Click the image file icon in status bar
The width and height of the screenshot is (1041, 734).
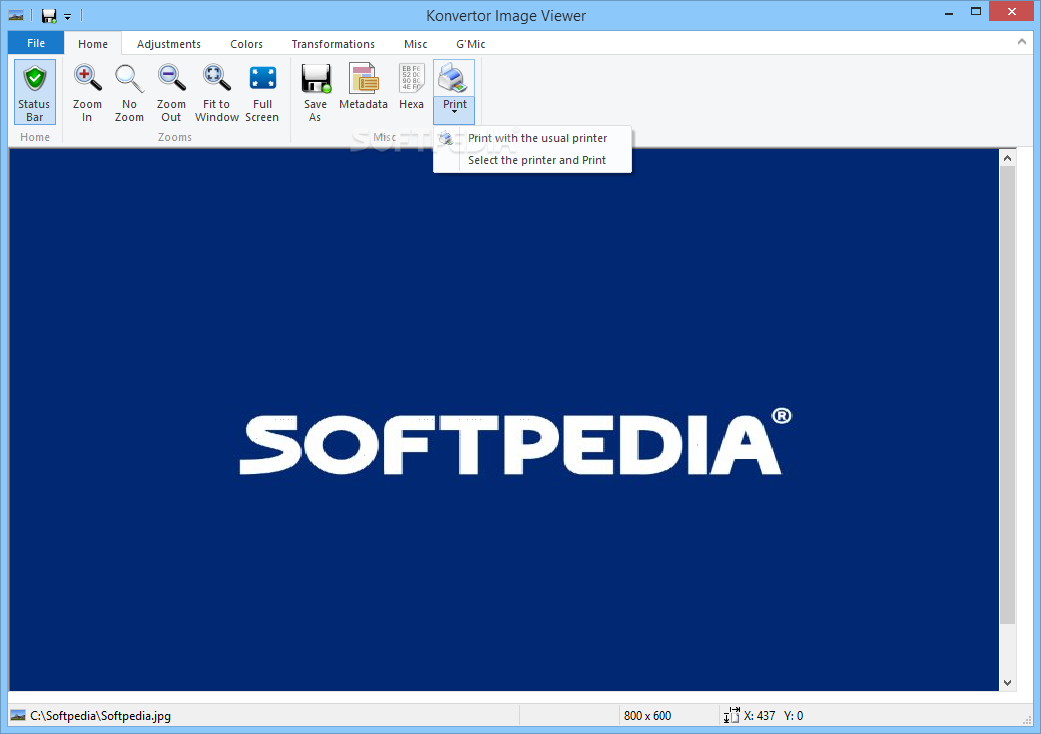pos(19,715)
